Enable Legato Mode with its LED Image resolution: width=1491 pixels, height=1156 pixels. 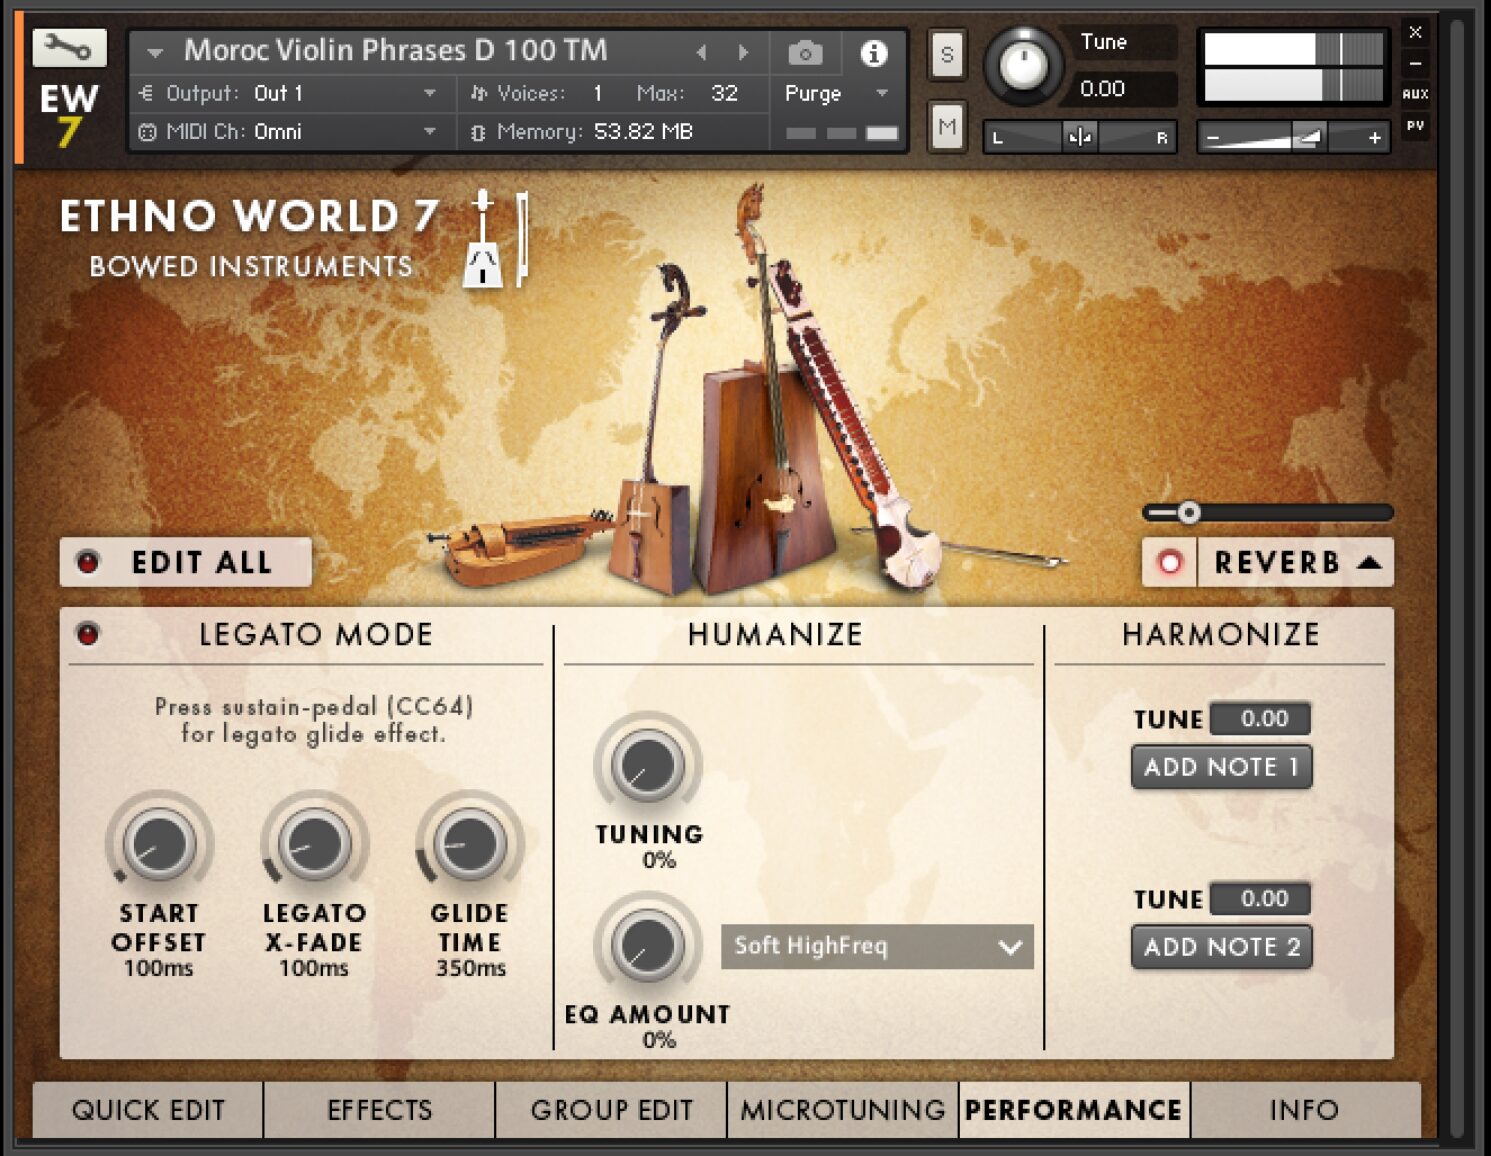click(x=88, y=634)
